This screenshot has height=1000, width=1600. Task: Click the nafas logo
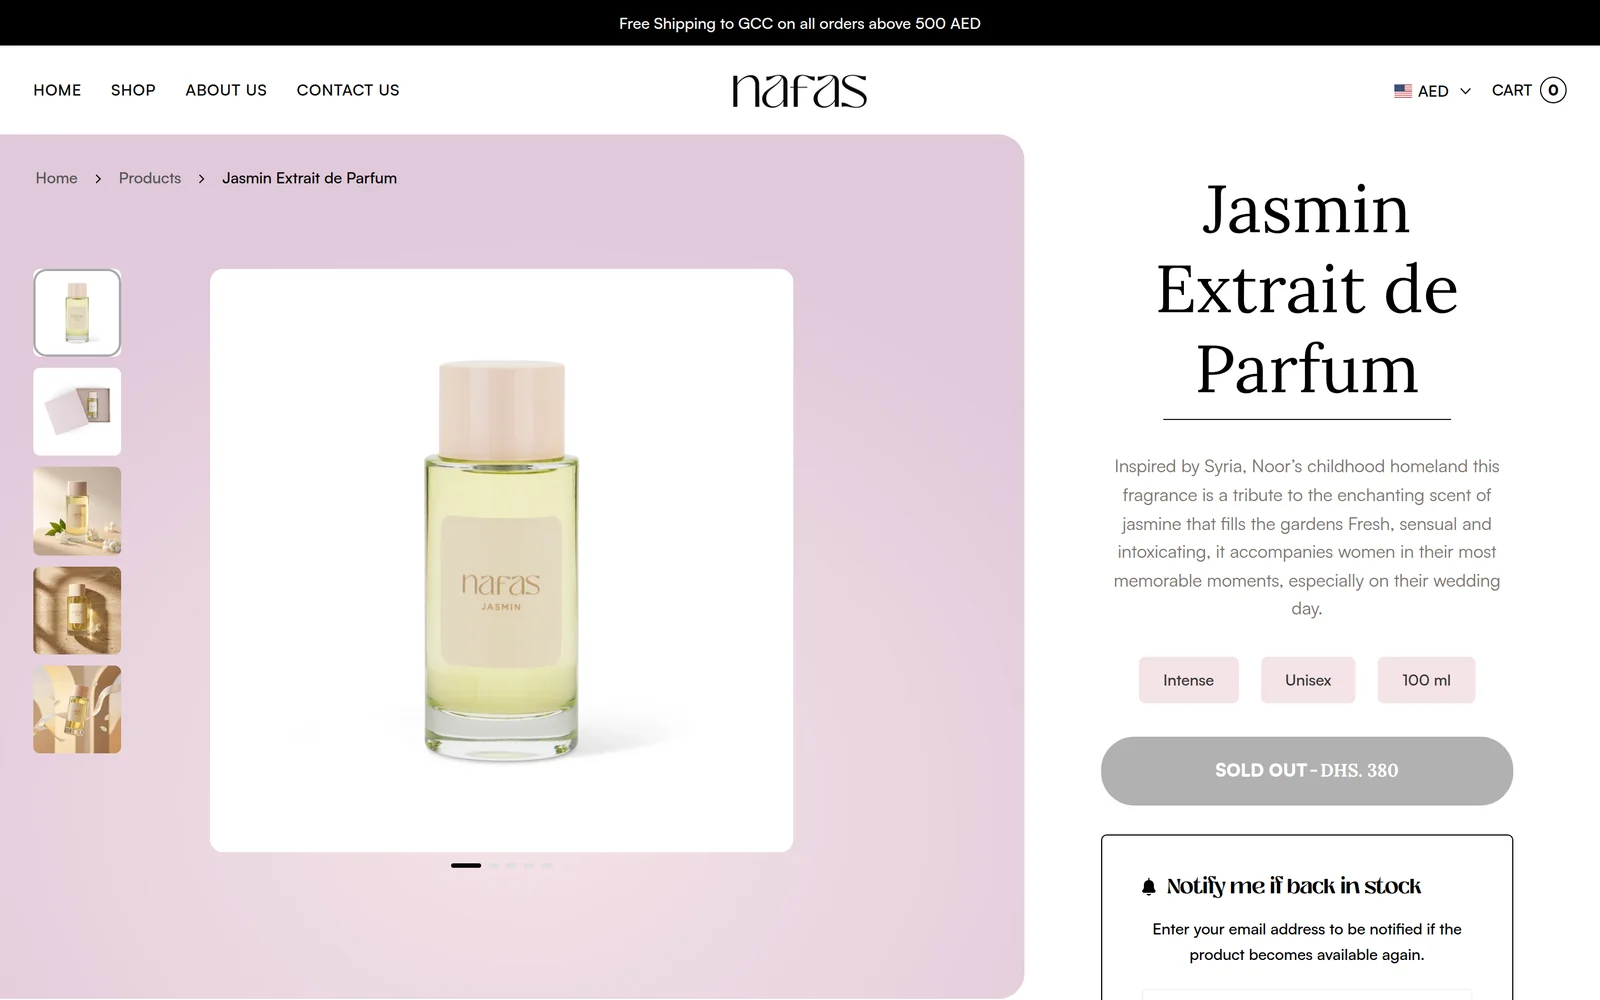(799, 91)
